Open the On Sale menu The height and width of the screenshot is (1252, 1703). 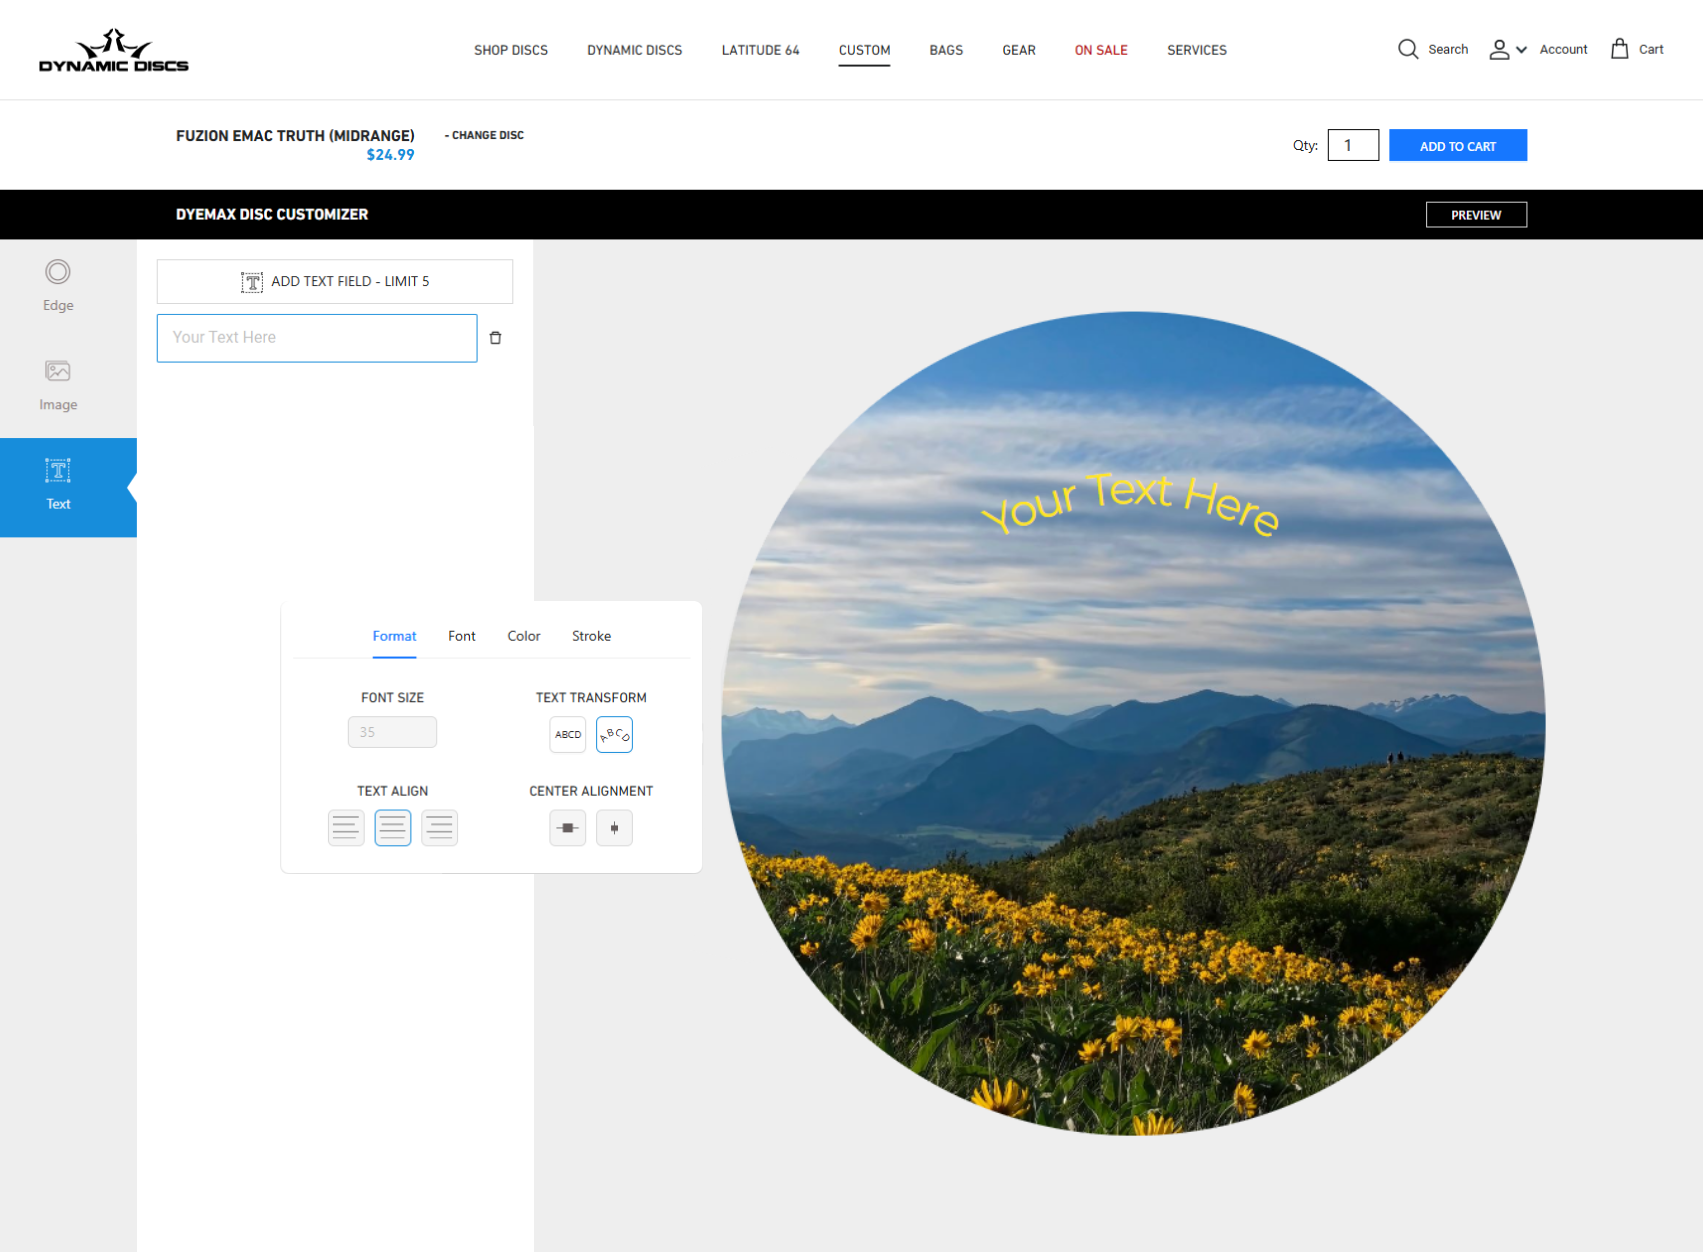point(1101,50)
